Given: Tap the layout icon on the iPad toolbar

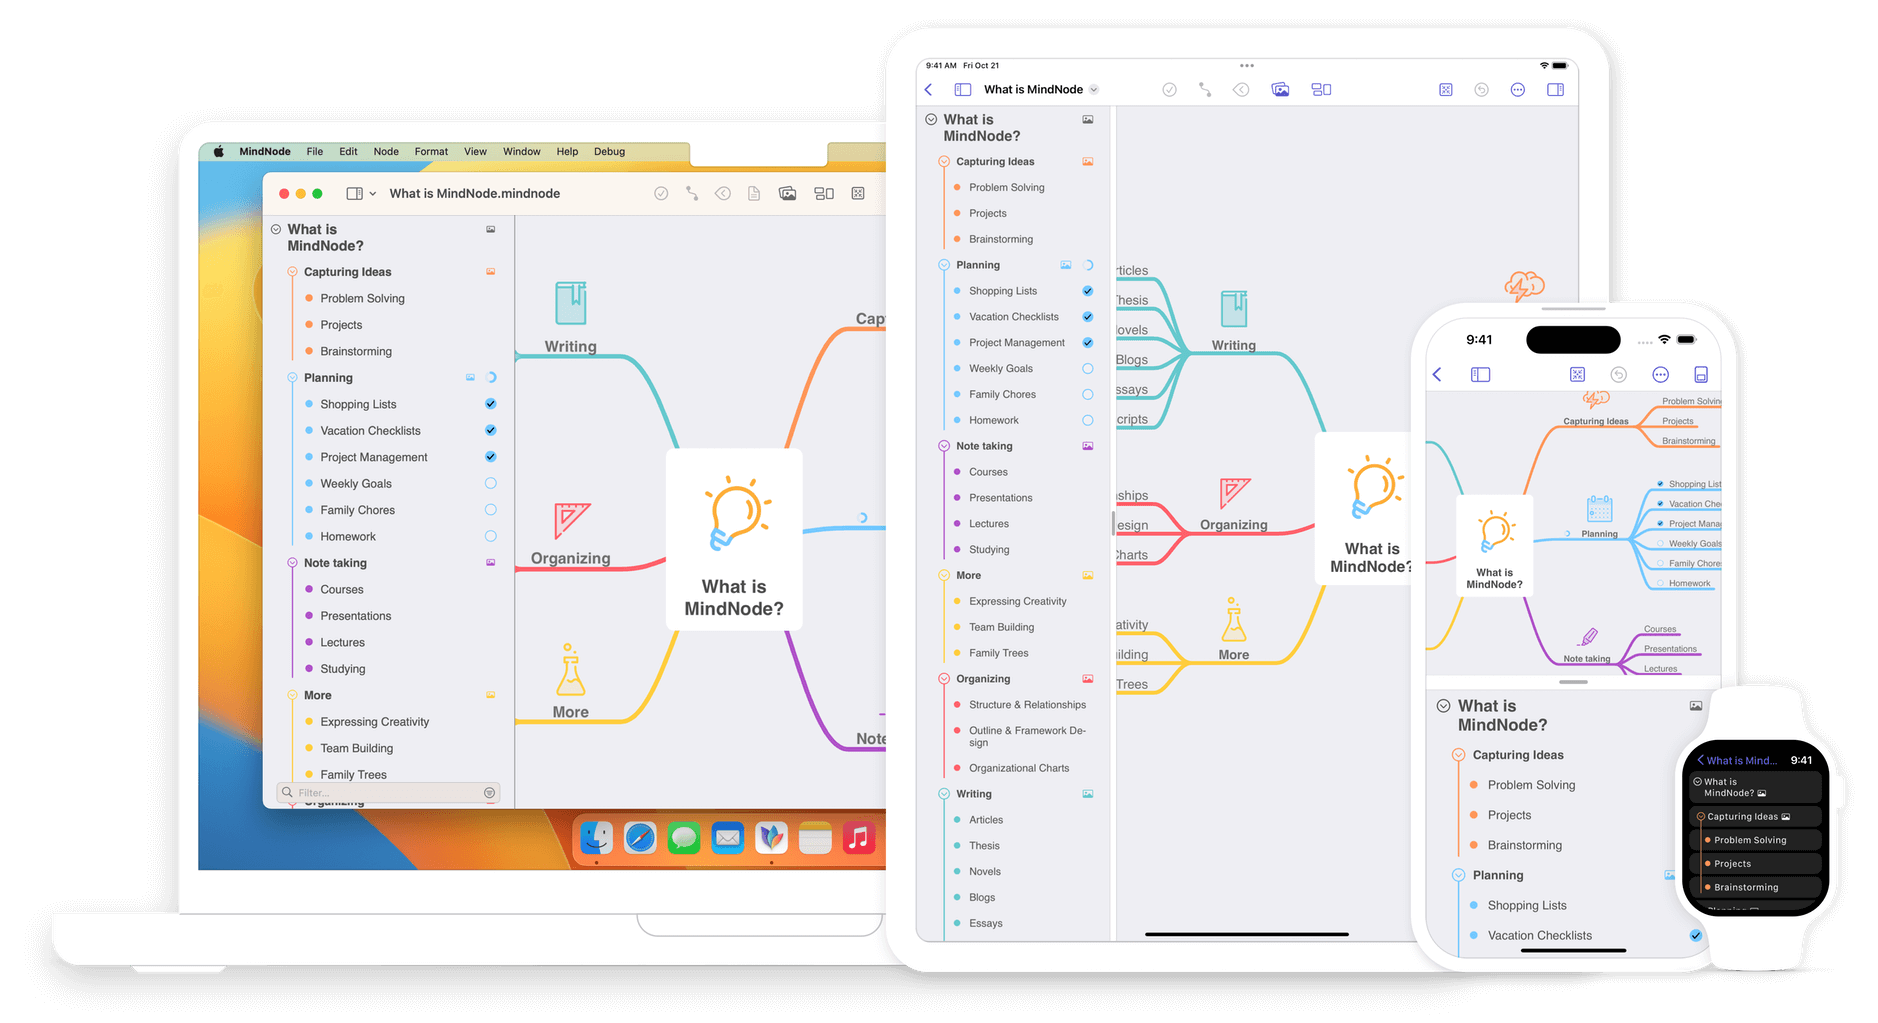Looking at the screenshot, I should click(x=1321, y=89).
